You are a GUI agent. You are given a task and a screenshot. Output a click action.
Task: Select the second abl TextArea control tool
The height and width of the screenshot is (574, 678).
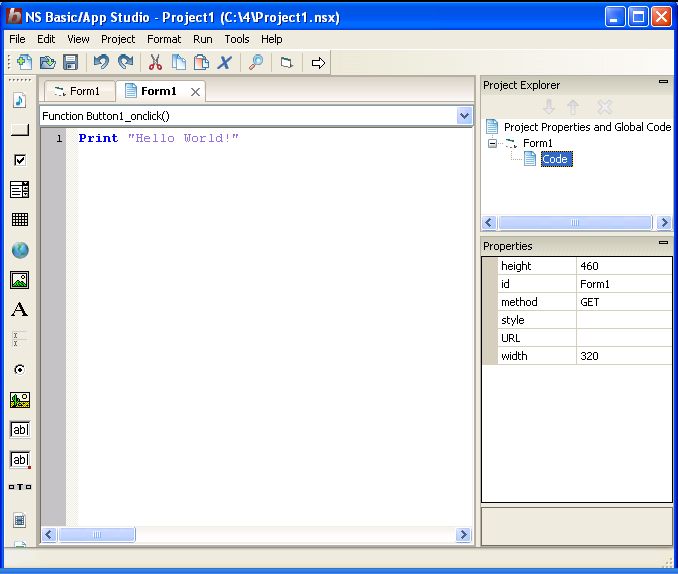pyautogui.click(x=20, y=459)
